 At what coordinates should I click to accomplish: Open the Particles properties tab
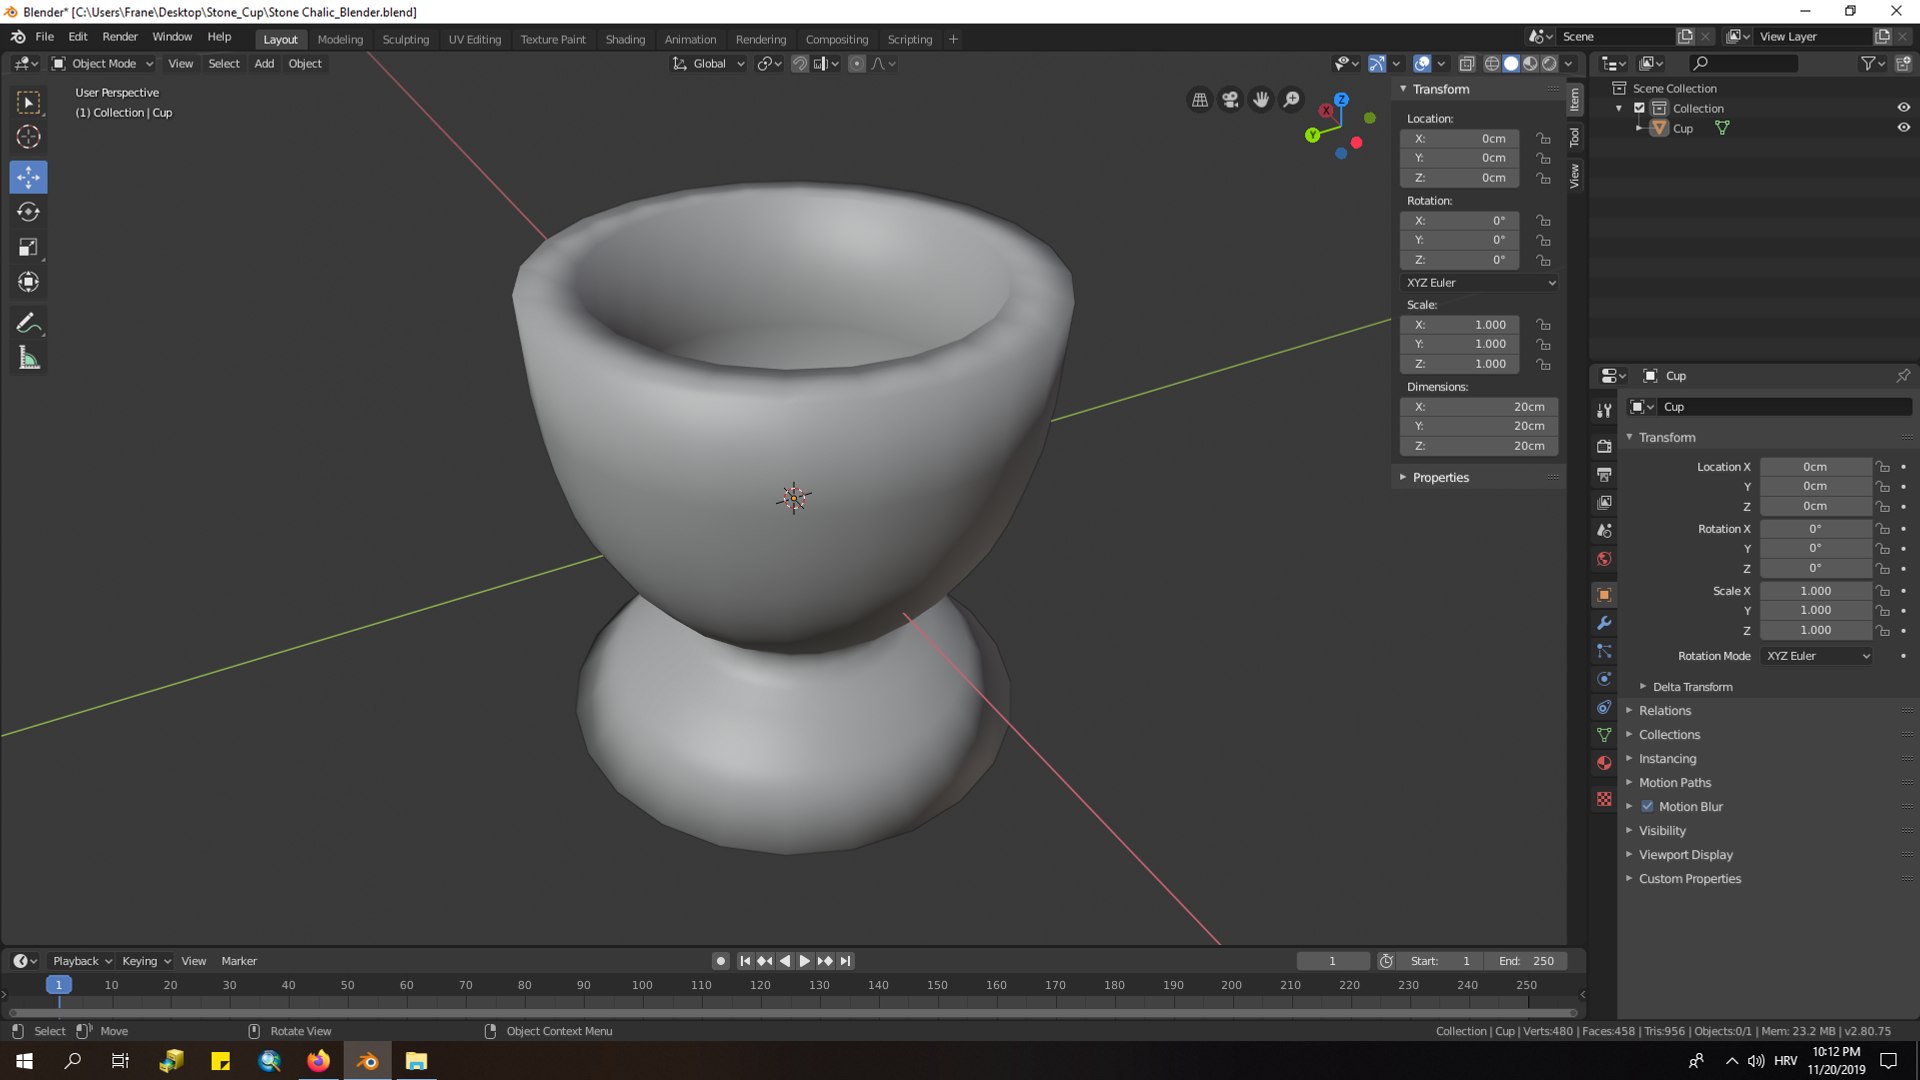[x=1604, y=651]
